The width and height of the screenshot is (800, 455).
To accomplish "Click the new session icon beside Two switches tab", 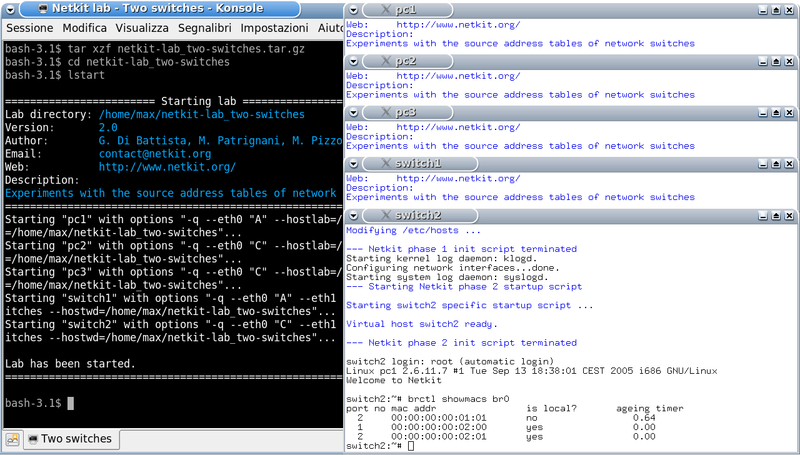I will [13, 439].
